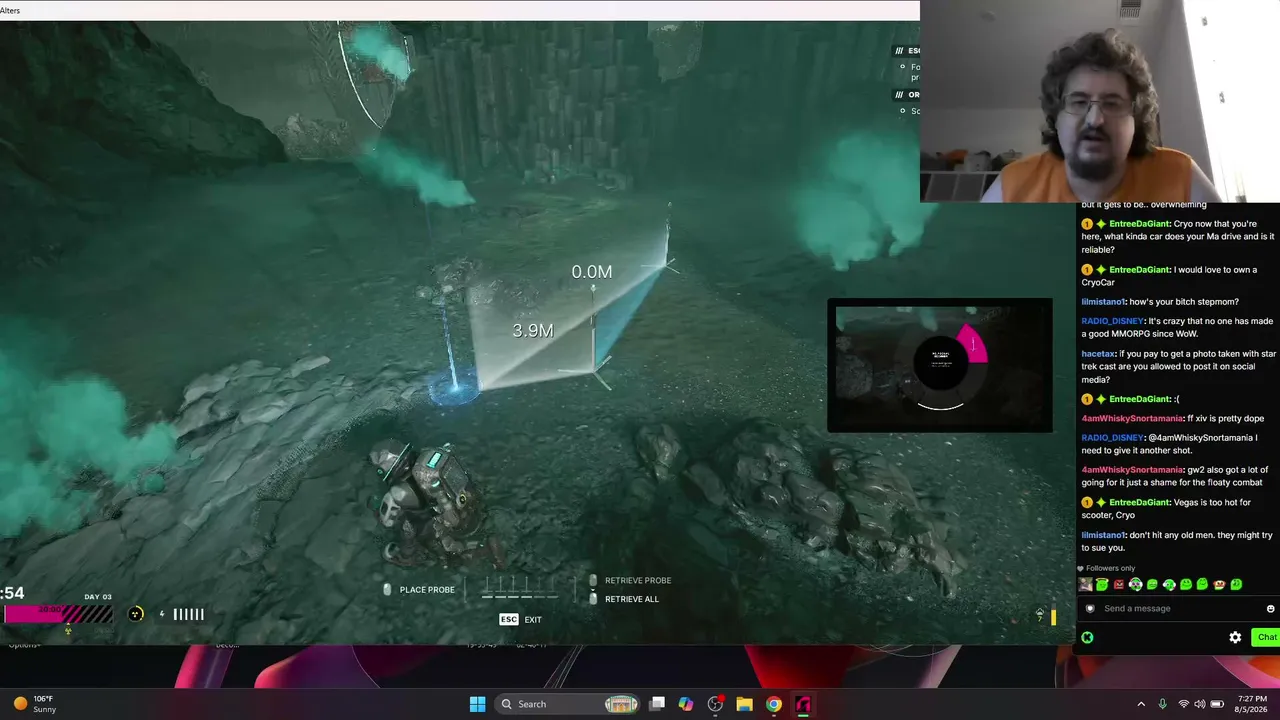Click the Send a message chat field
The width and height of the screenshot is (1280, 720).
pos(1180,608)
